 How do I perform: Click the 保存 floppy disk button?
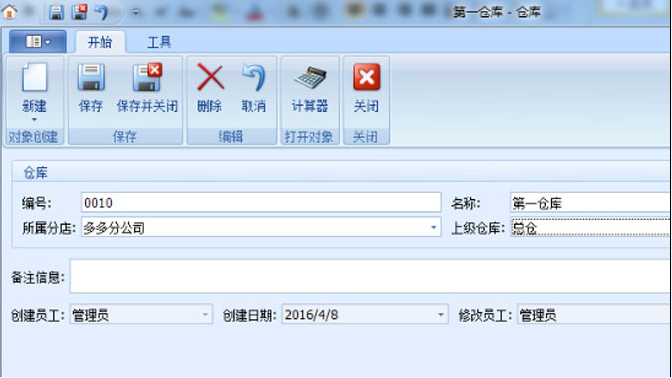tap(91, 89)
